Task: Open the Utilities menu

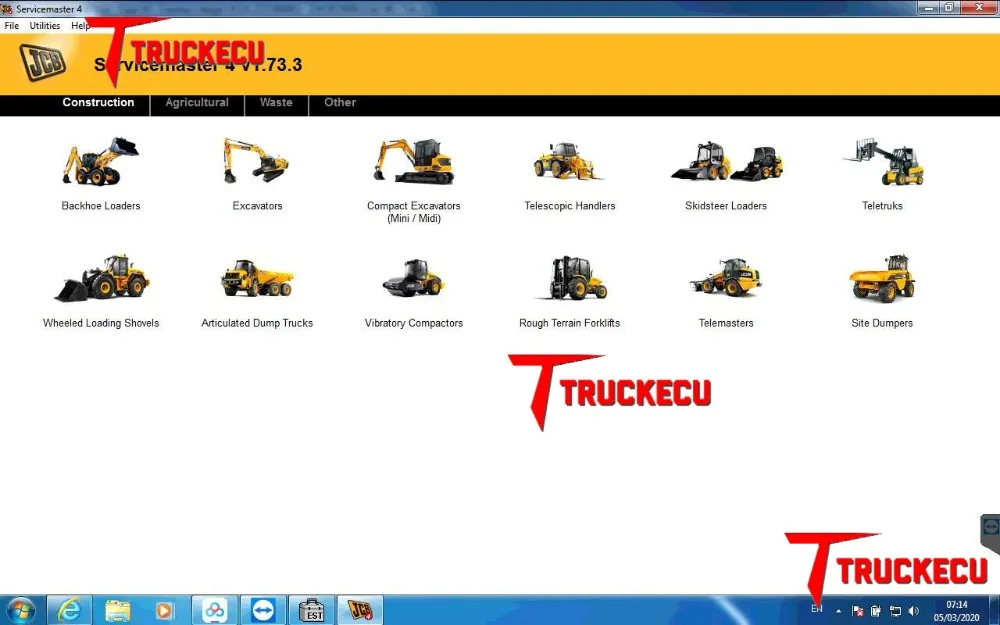Action: [45, 26]
